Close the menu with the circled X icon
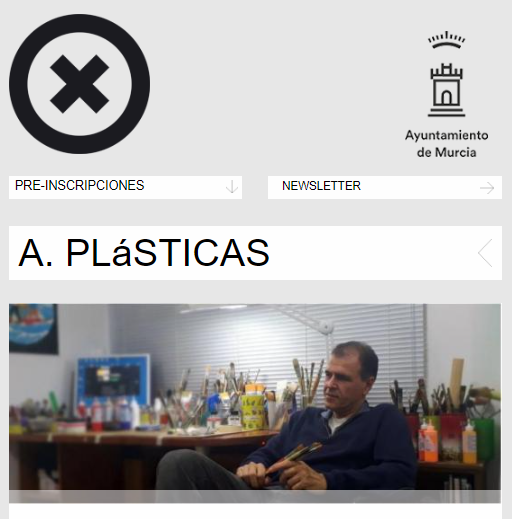 (79, 84)
